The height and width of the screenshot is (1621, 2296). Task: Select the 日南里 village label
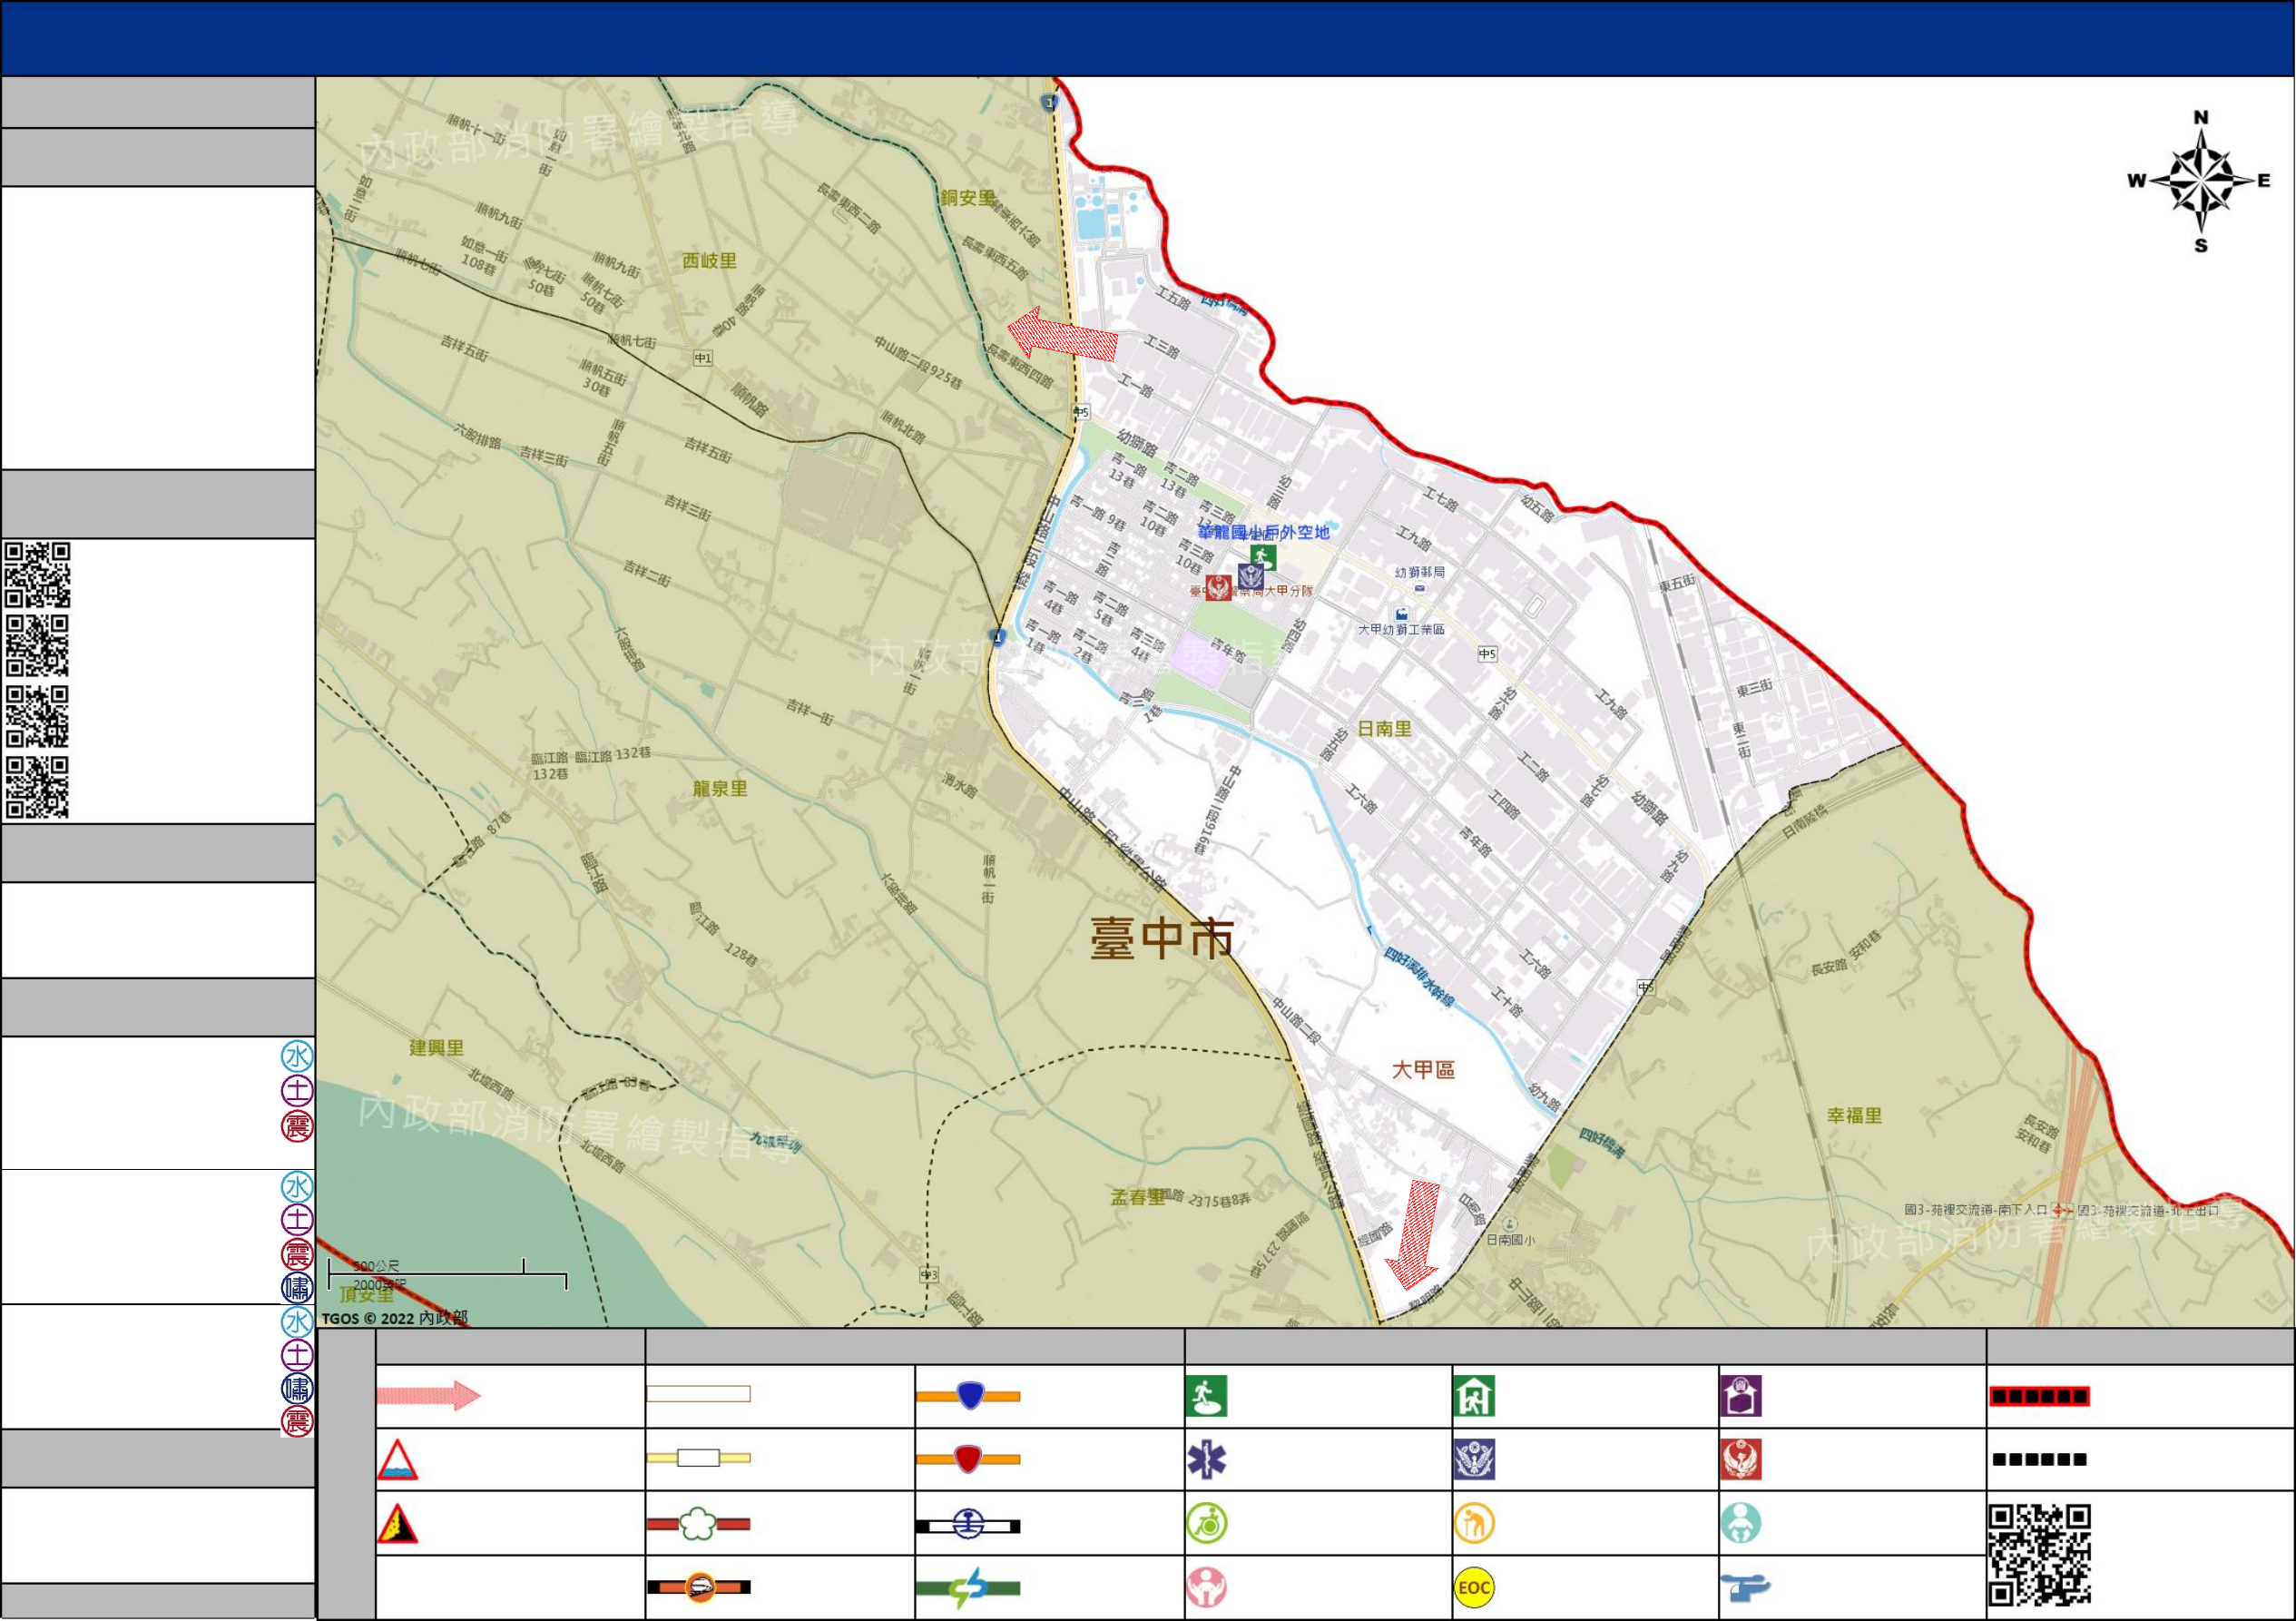coord(1384,729)
